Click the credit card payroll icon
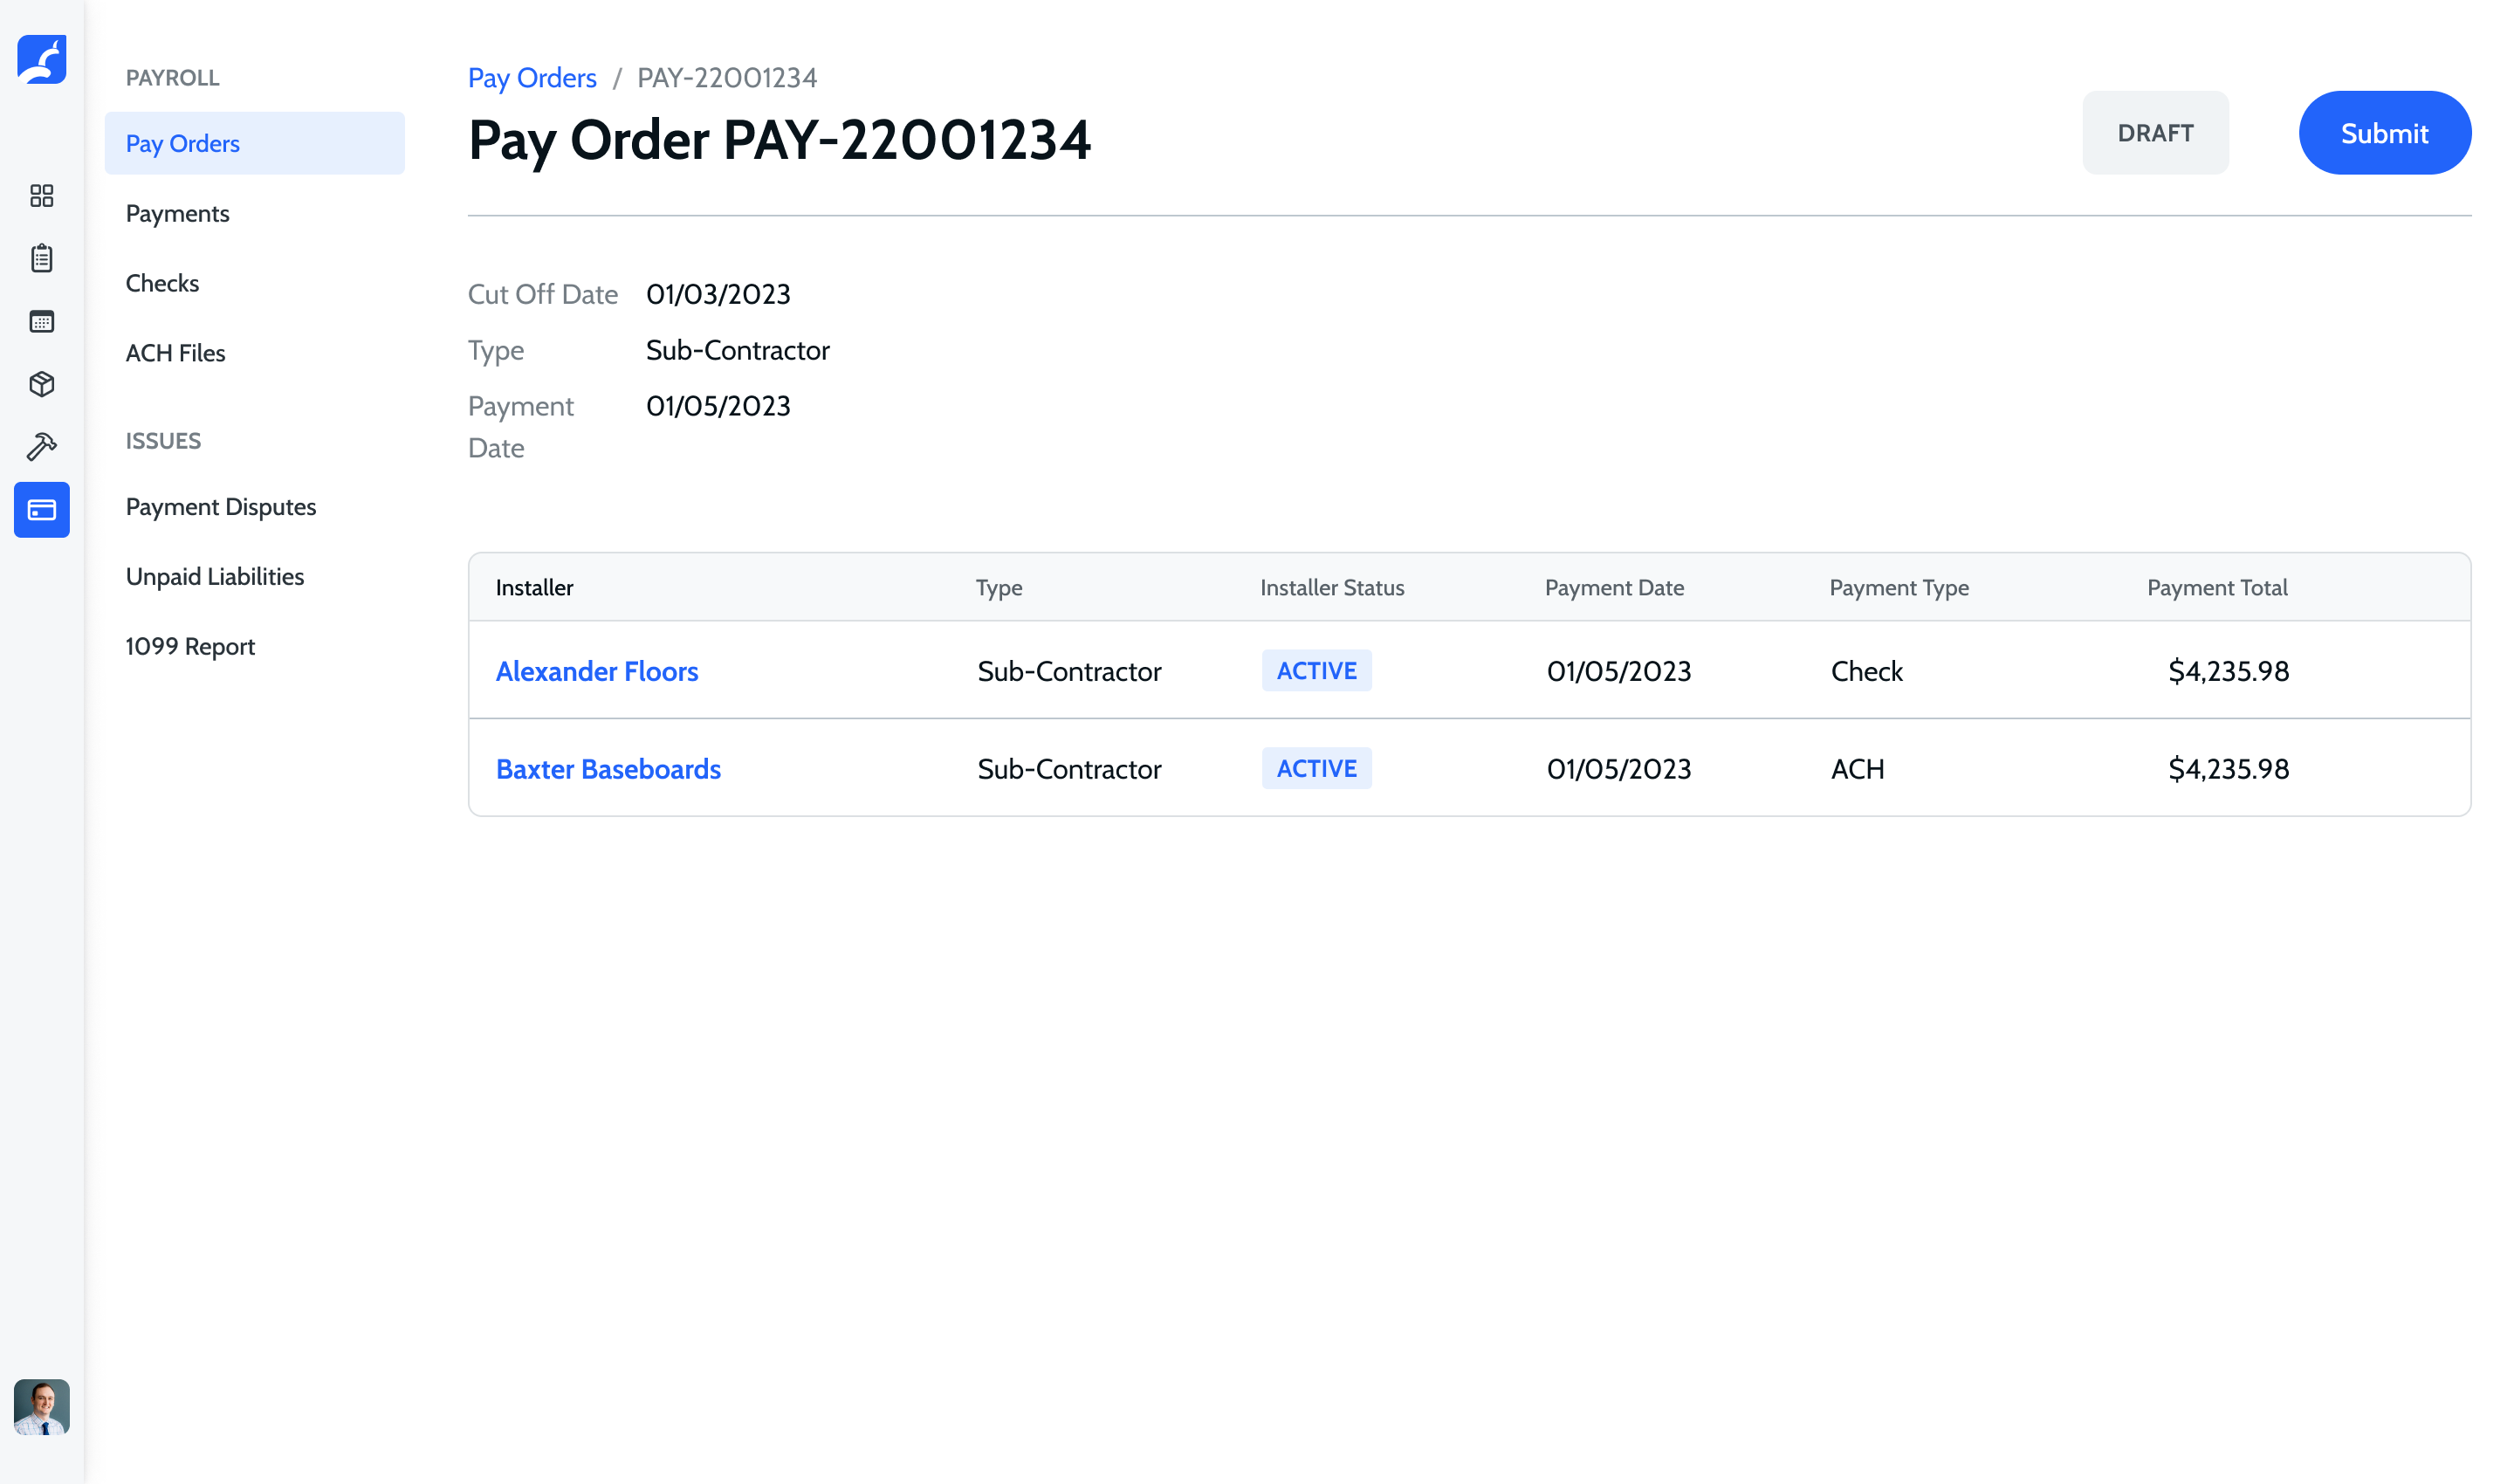 (41, 510)
